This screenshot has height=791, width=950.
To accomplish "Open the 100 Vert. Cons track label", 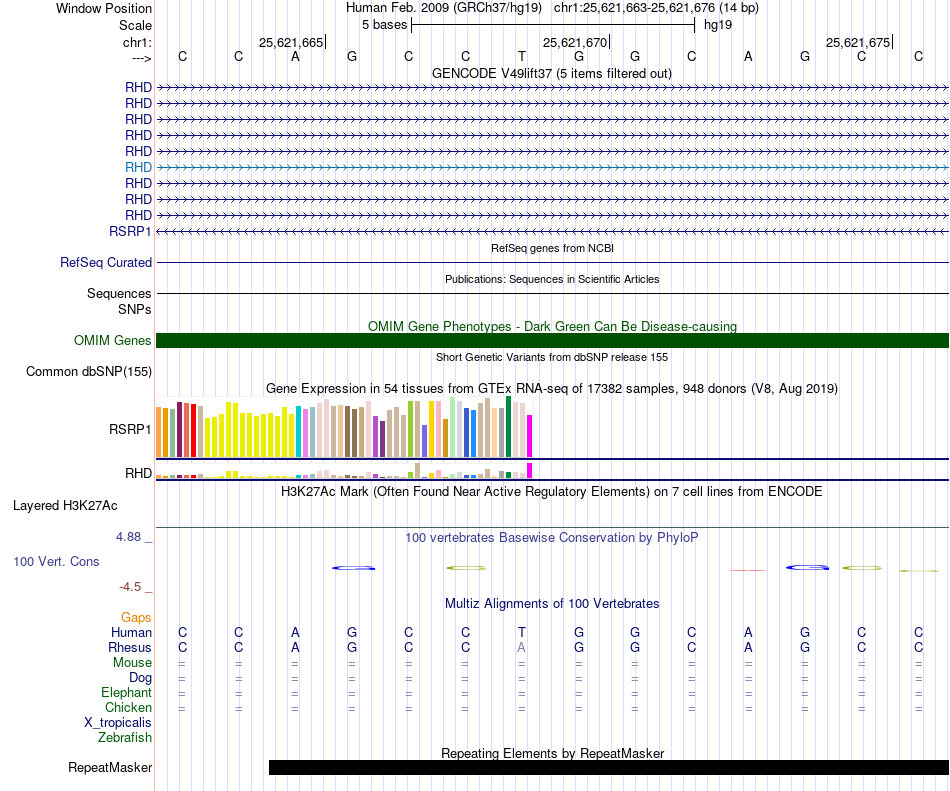I will point(56,561).
